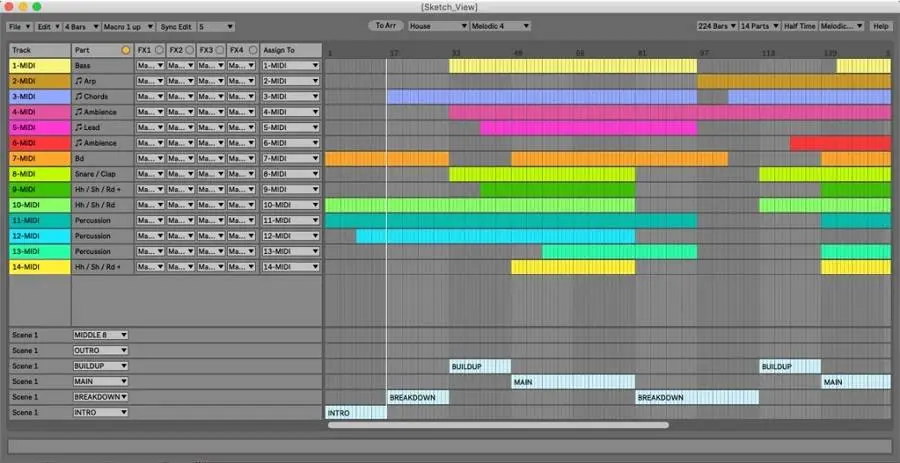The image size is (900, 463).
Task: Open the FX1 dropdown on the Bass row
Action: pos(150,65)
